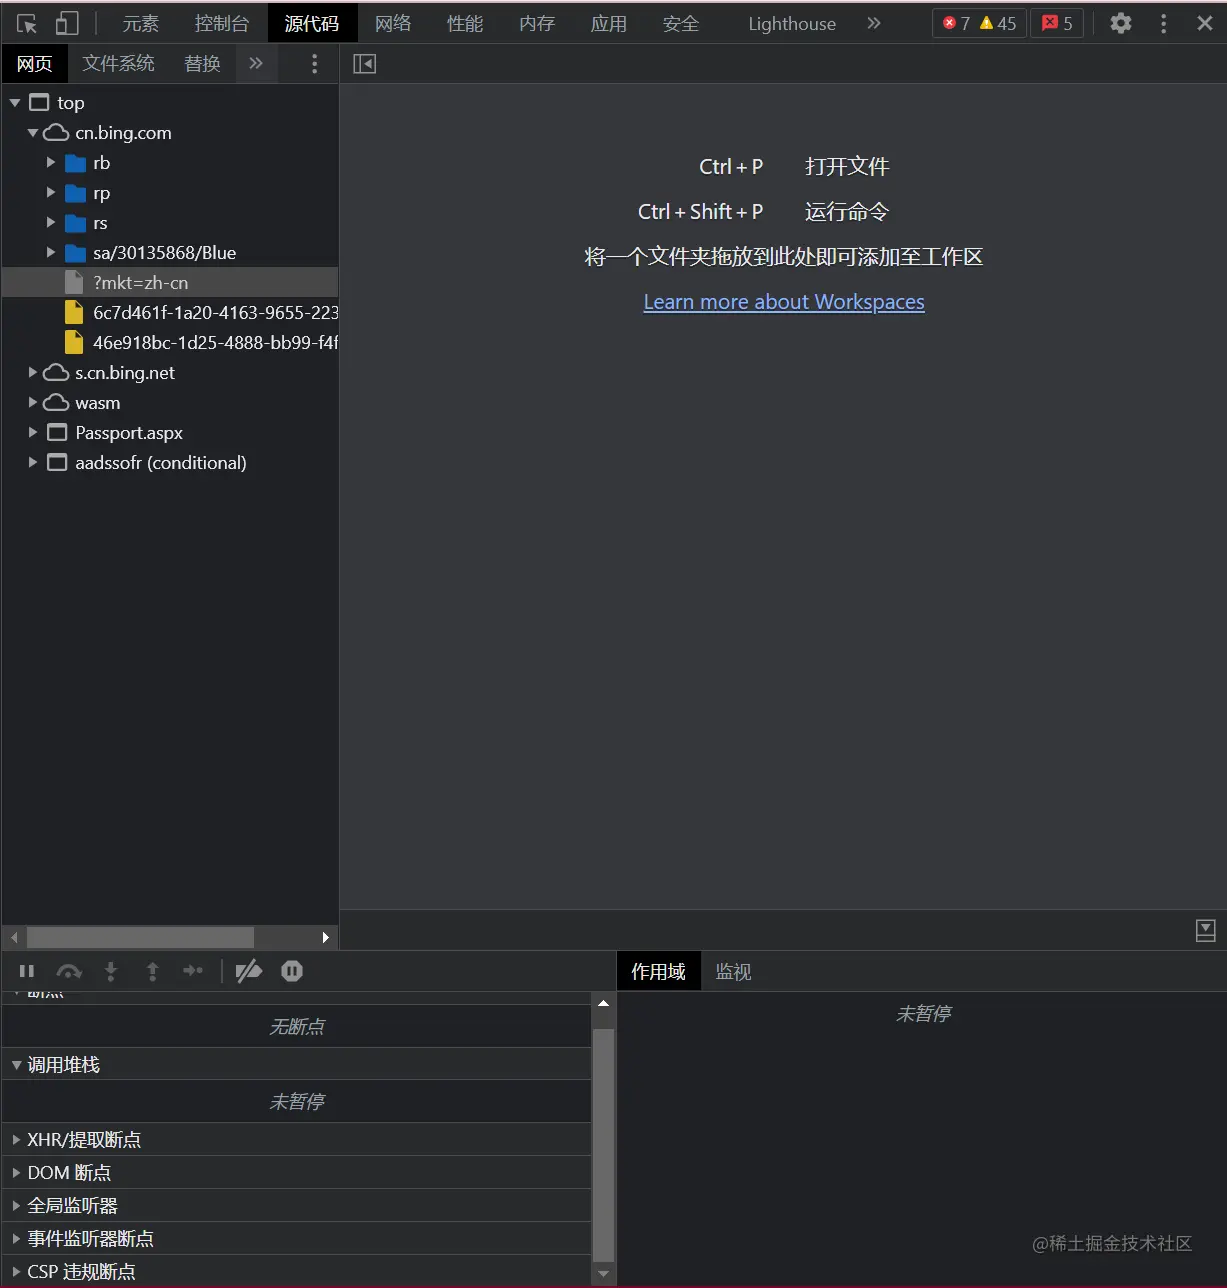Expand the rs folder
The image size is (1227, 1288).
51,222
